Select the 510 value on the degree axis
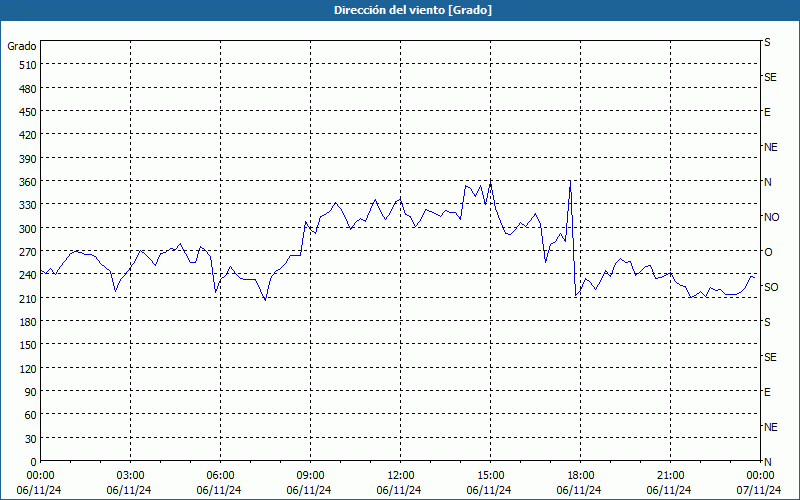 (x=29, y=65)
